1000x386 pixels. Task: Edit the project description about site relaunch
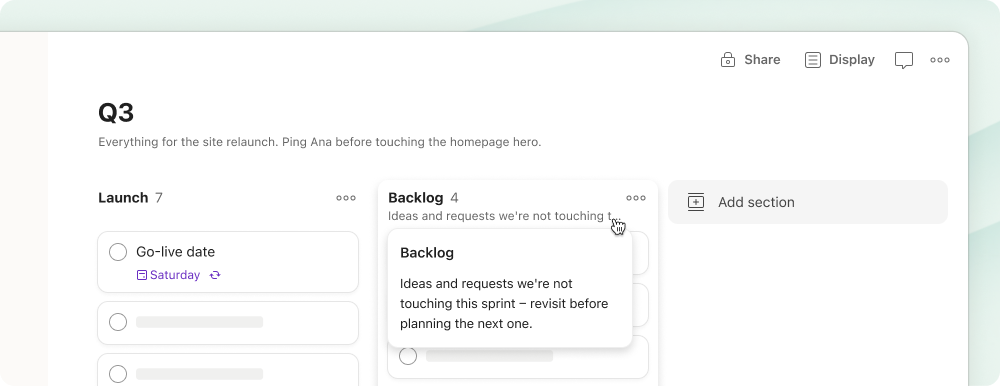[x=320, y=142]
